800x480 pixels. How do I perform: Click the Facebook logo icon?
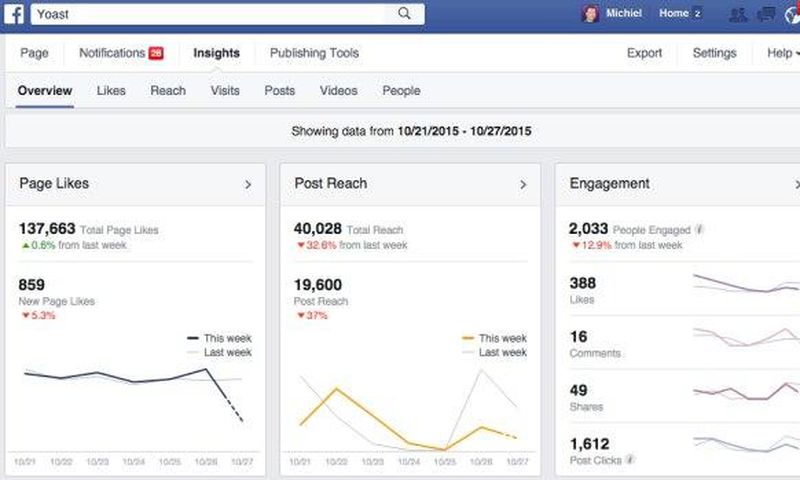[14, 14]
